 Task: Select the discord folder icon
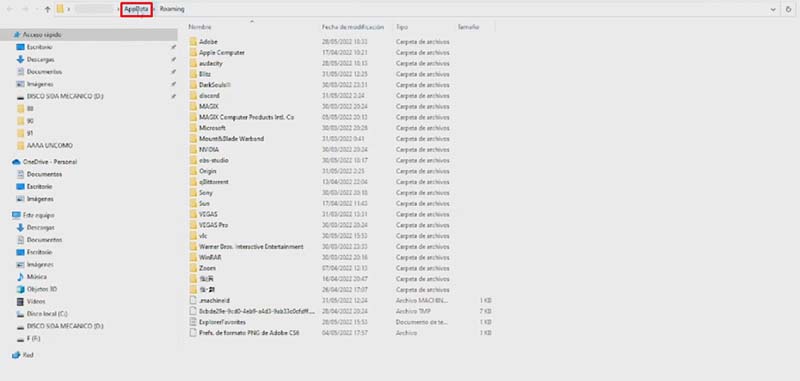pyautogui.click(x=193, y=95)
